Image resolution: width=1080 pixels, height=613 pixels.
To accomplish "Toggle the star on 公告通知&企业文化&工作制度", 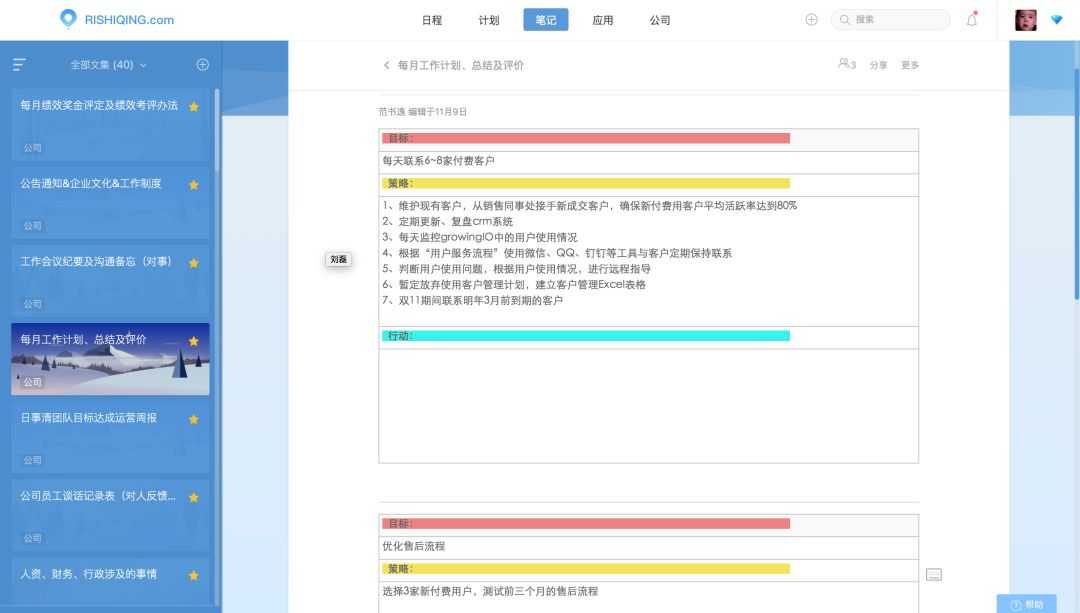I will (x=195, y=183).
